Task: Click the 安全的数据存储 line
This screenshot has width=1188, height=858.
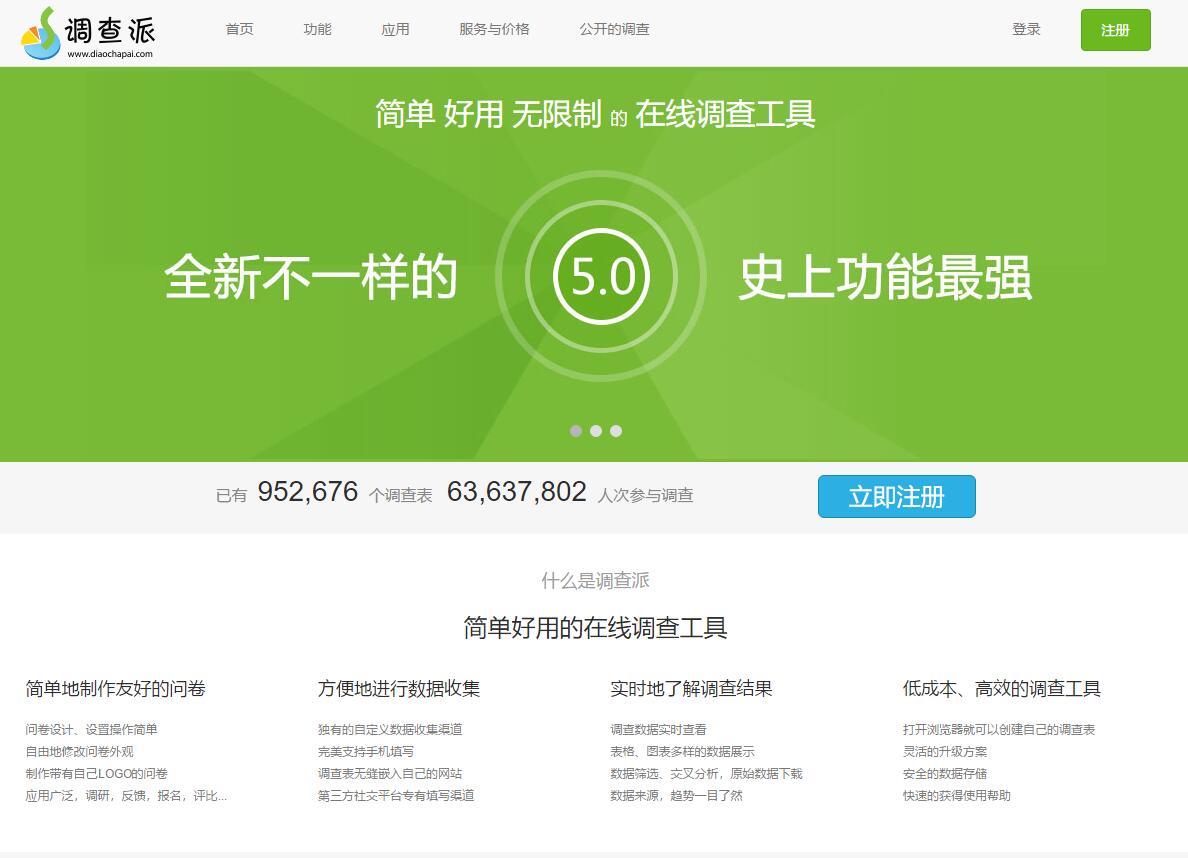Action: coord(944,773)
